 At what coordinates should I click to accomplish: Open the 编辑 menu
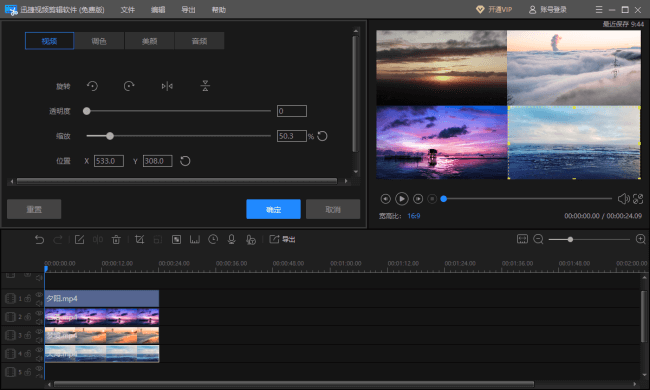tap(158, 10)
